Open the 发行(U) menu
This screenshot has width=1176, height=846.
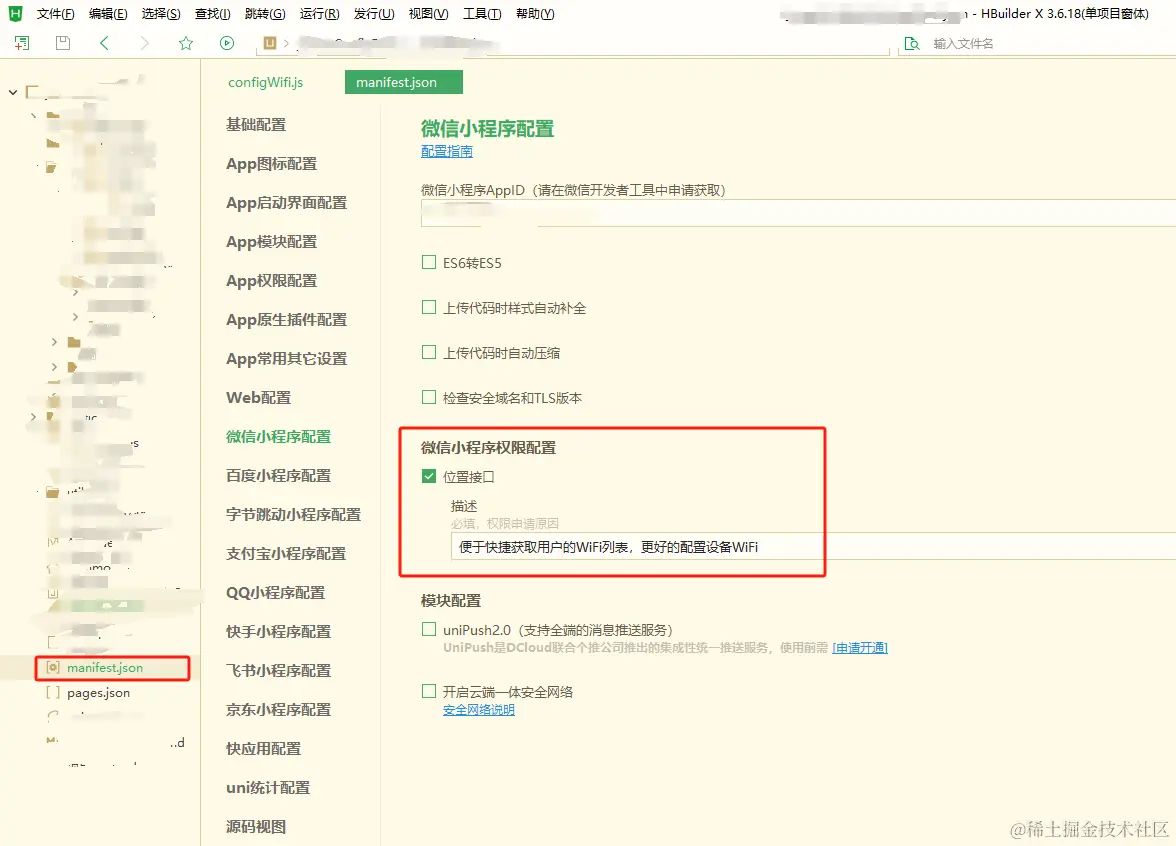pyautogui.click(x=374, y=14)
